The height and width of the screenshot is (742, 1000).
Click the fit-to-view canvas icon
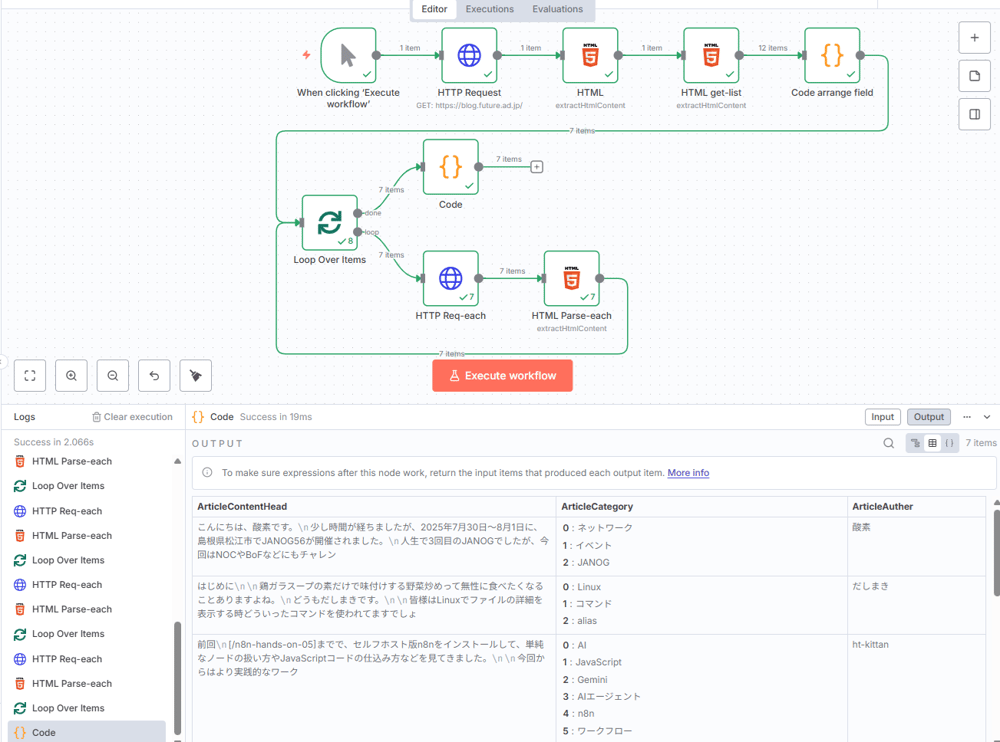point(30,376)
